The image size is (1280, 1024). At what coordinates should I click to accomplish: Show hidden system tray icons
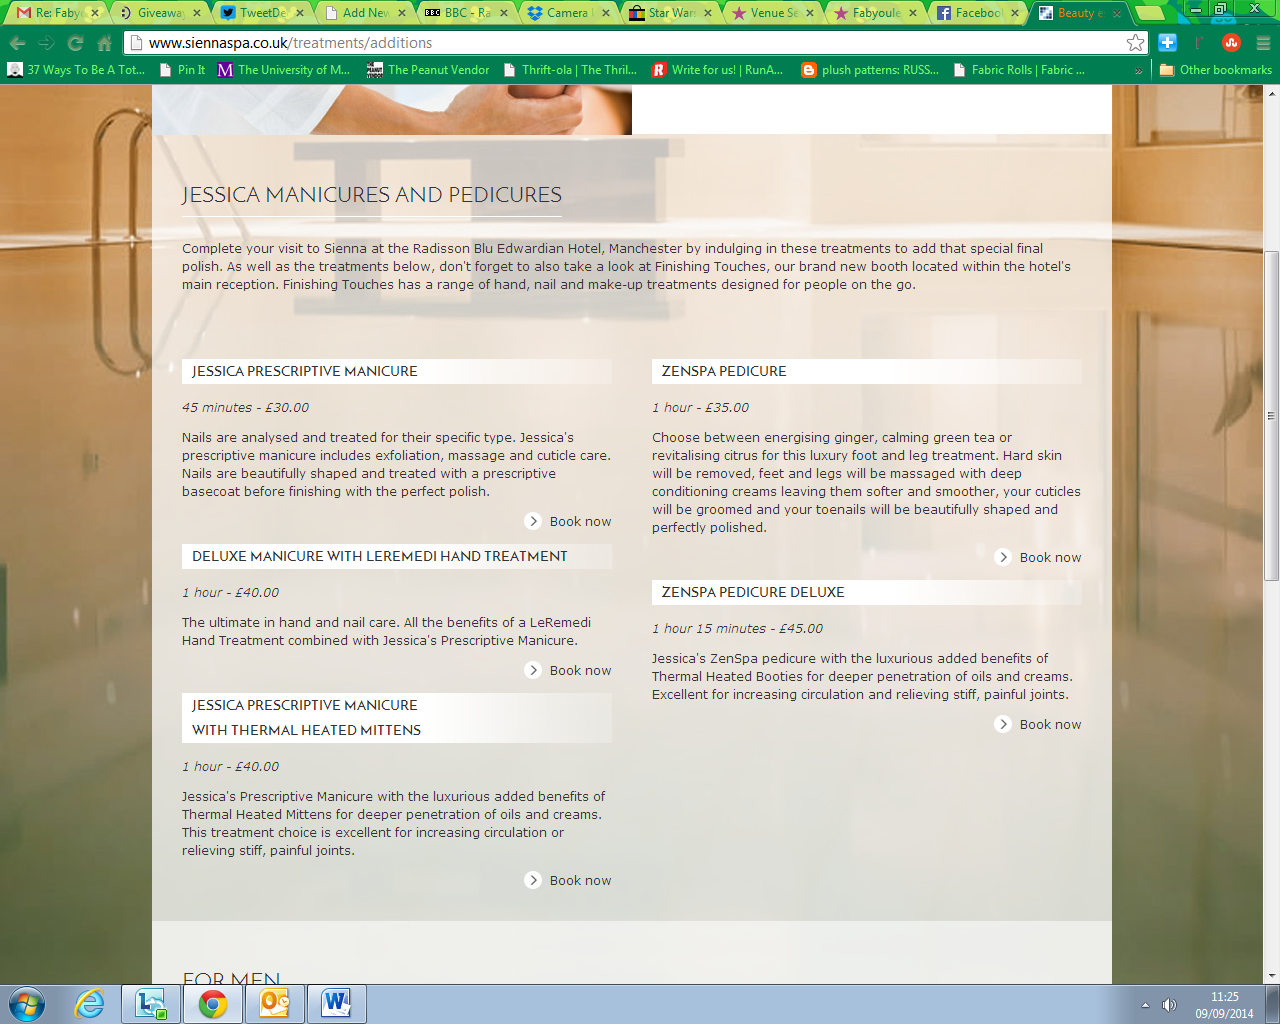1145,1005
